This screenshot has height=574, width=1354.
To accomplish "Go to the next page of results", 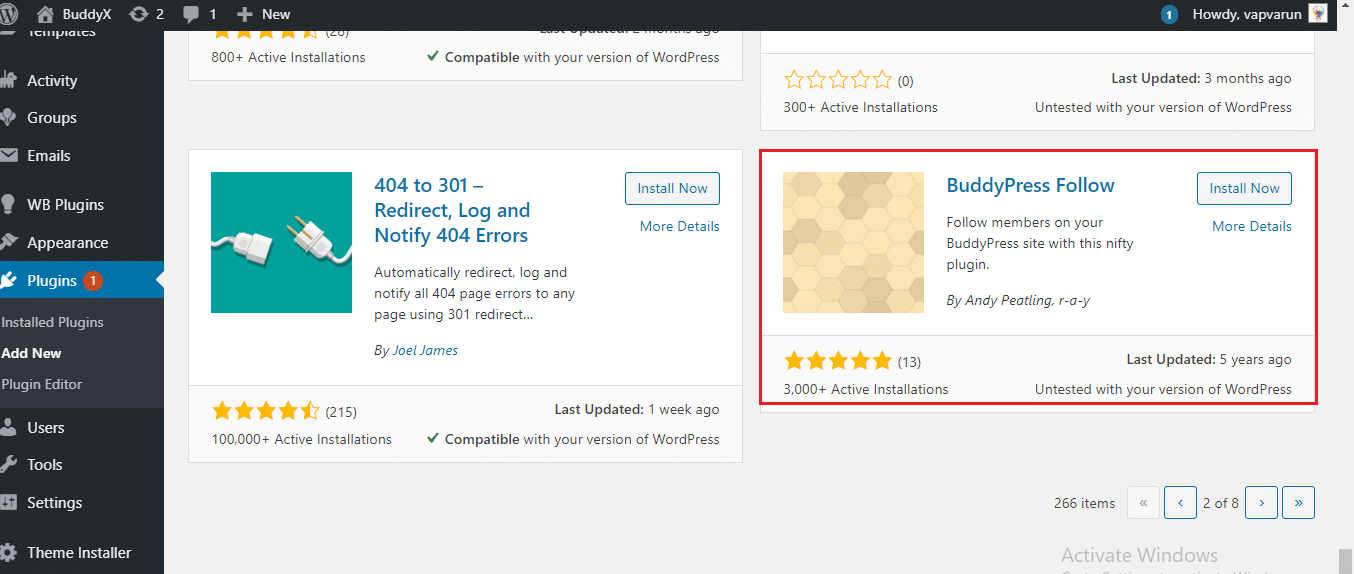I will [1261, 503].
